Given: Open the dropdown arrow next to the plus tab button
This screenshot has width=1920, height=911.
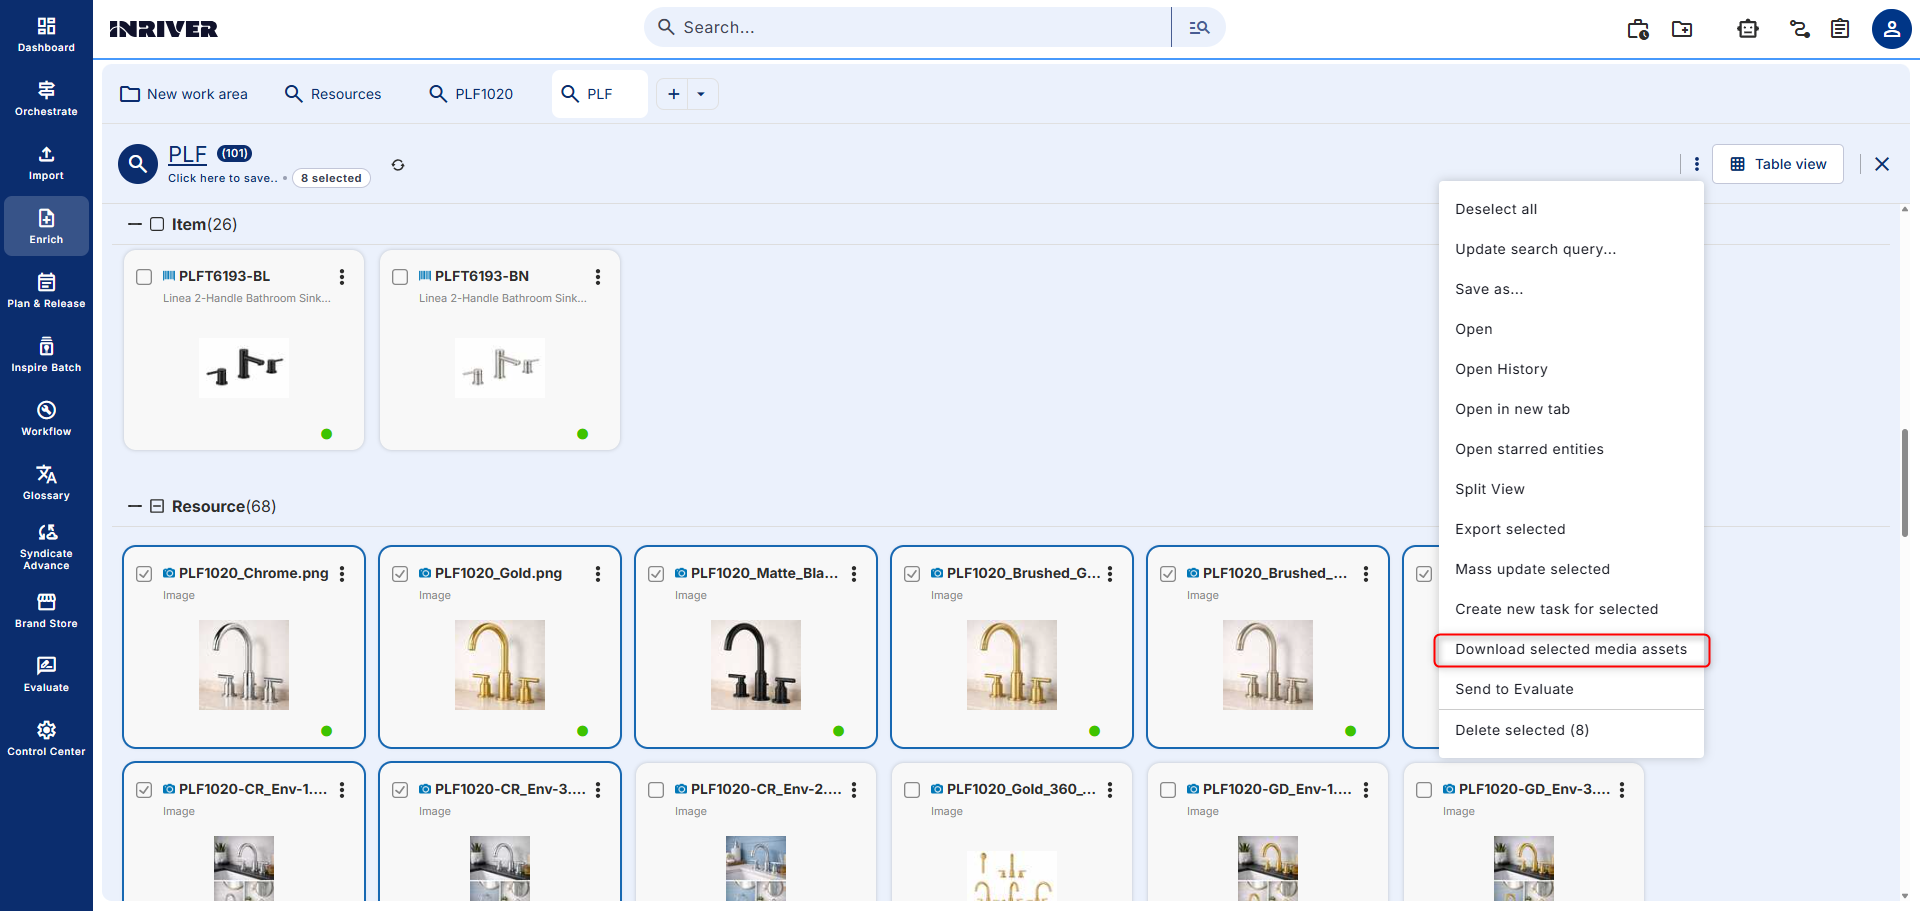Looking at the screenshot, I should tap(701, 94).
